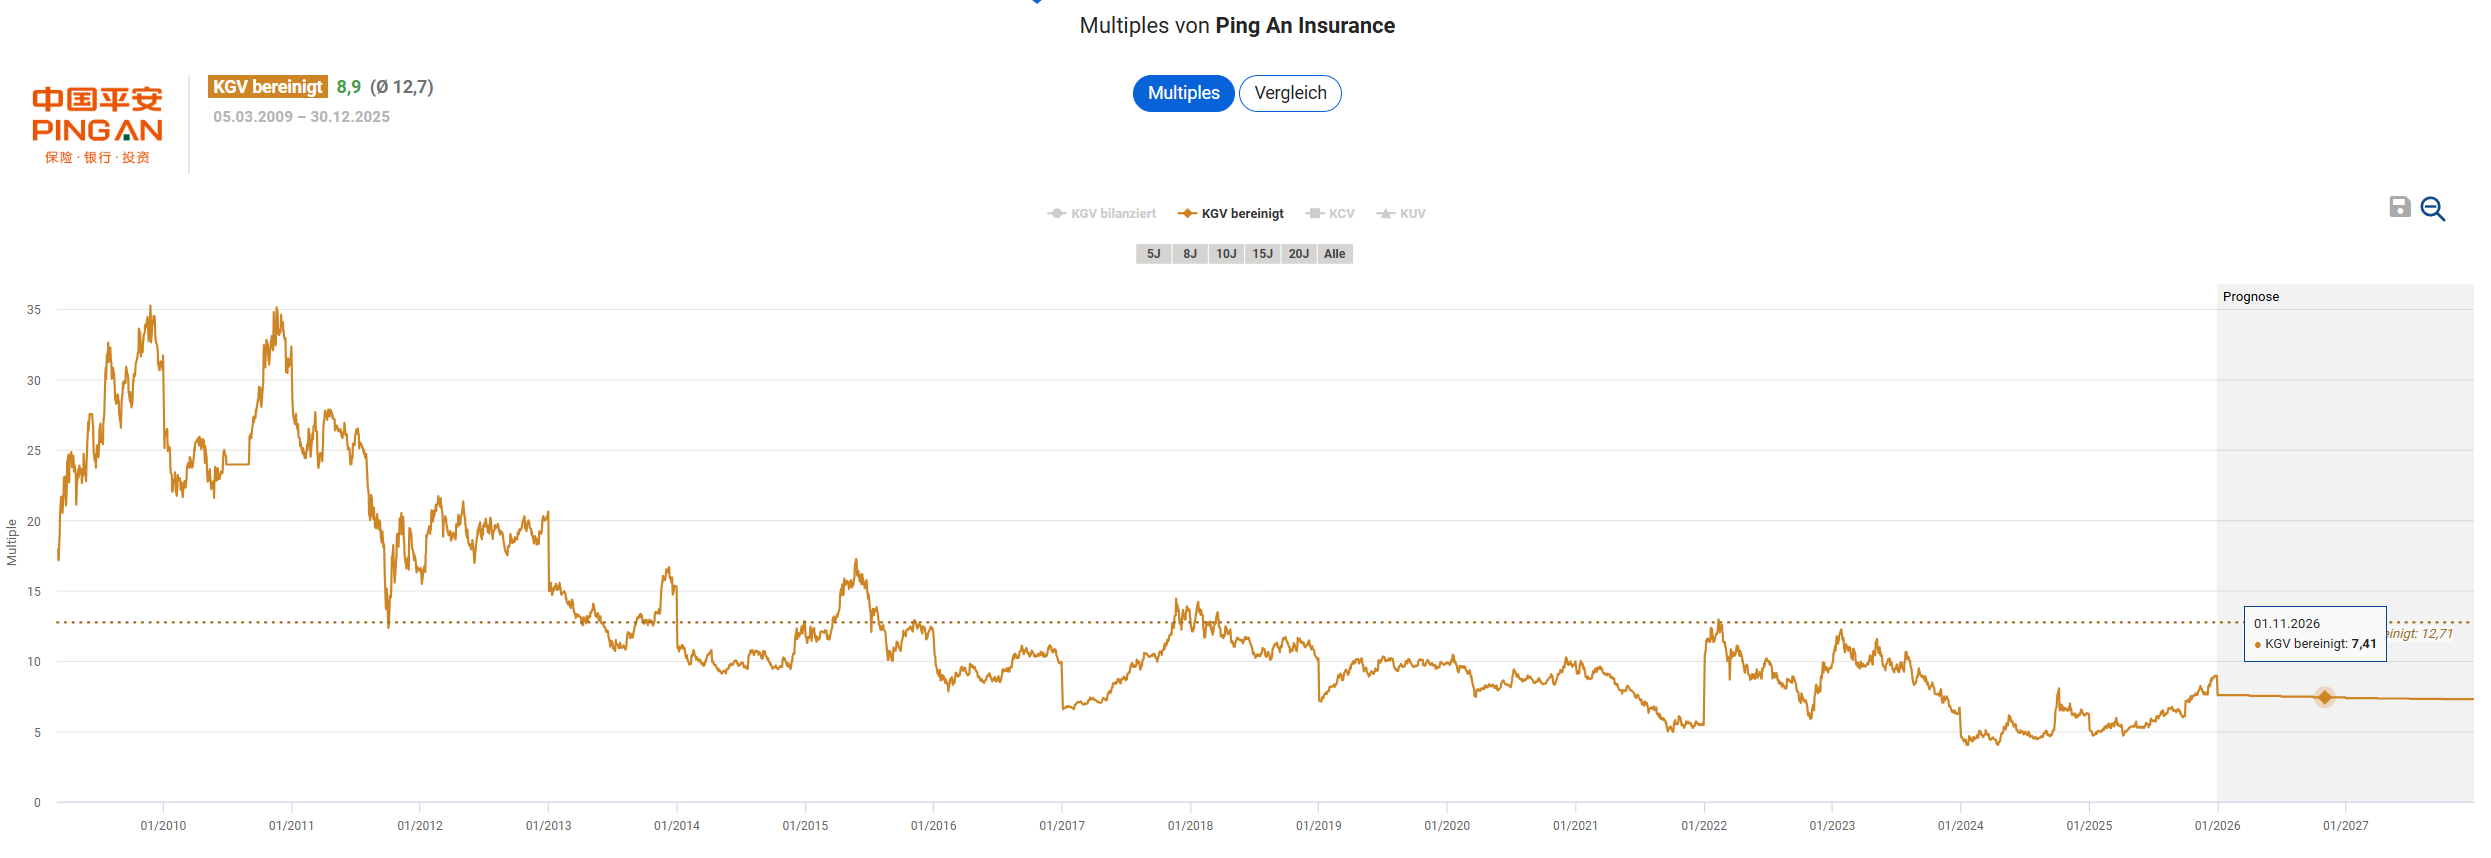
Task: Toggle the KGV bereinigt legend series
Action: point(1231,214)
